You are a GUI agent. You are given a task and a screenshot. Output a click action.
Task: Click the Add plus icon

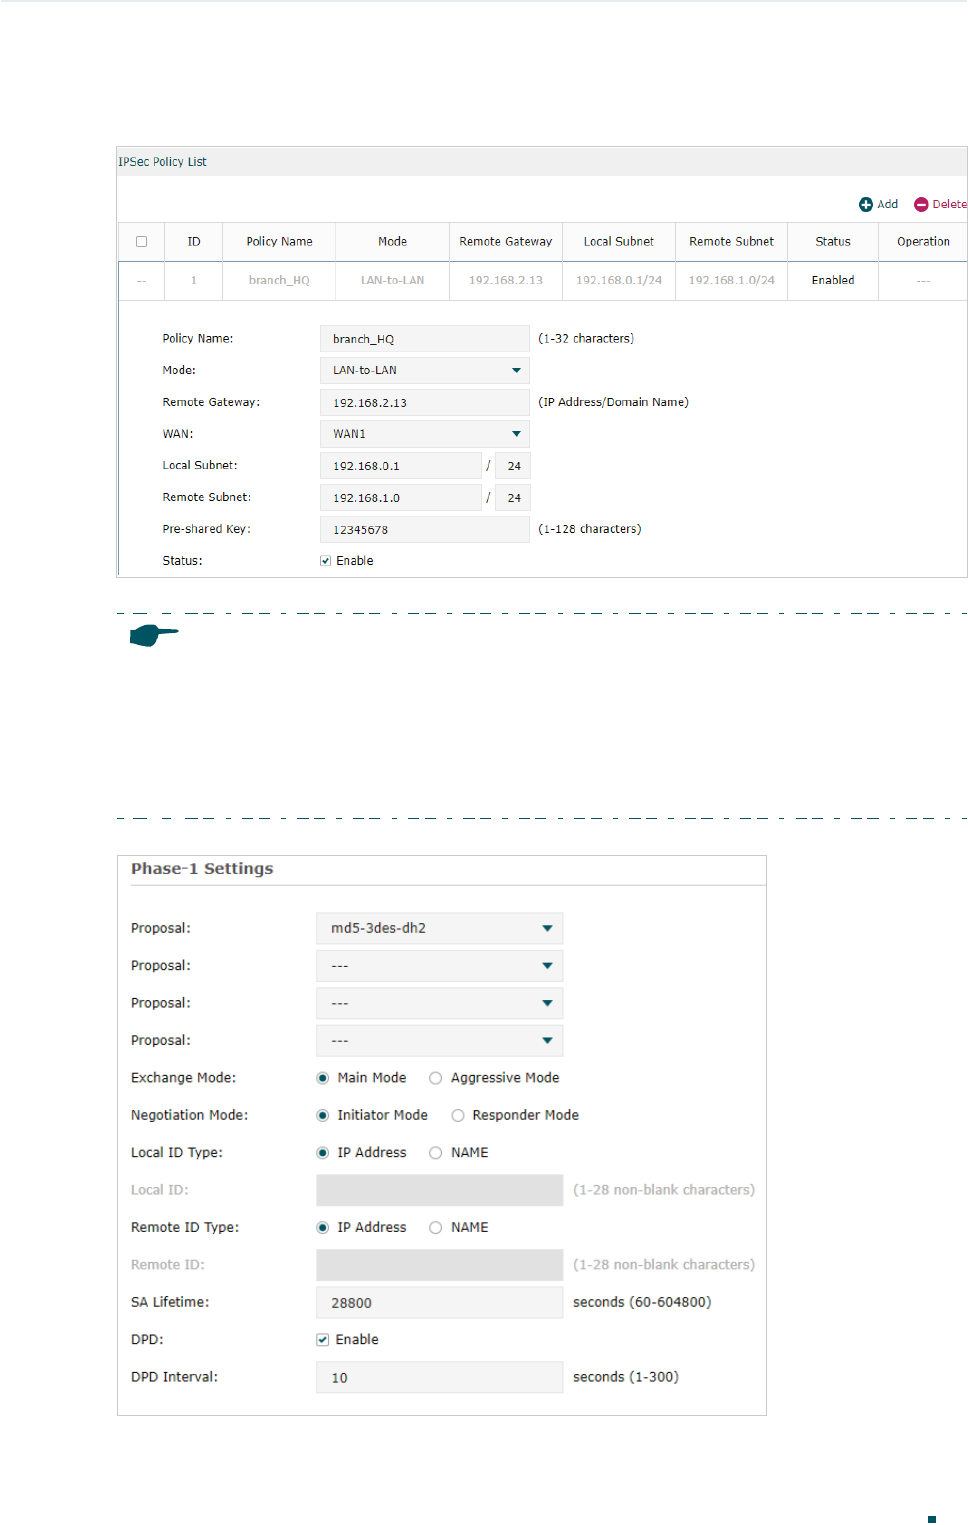[x=866, y=204]
